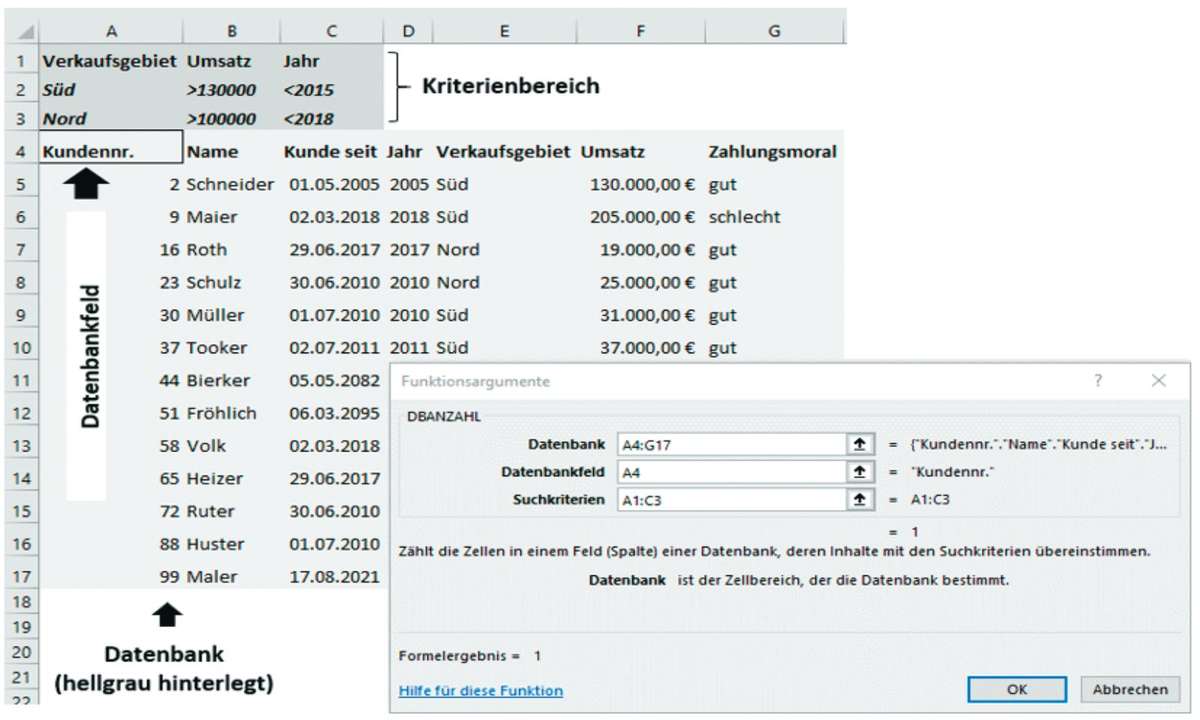
Task: Select column header A
Action: 111,31
